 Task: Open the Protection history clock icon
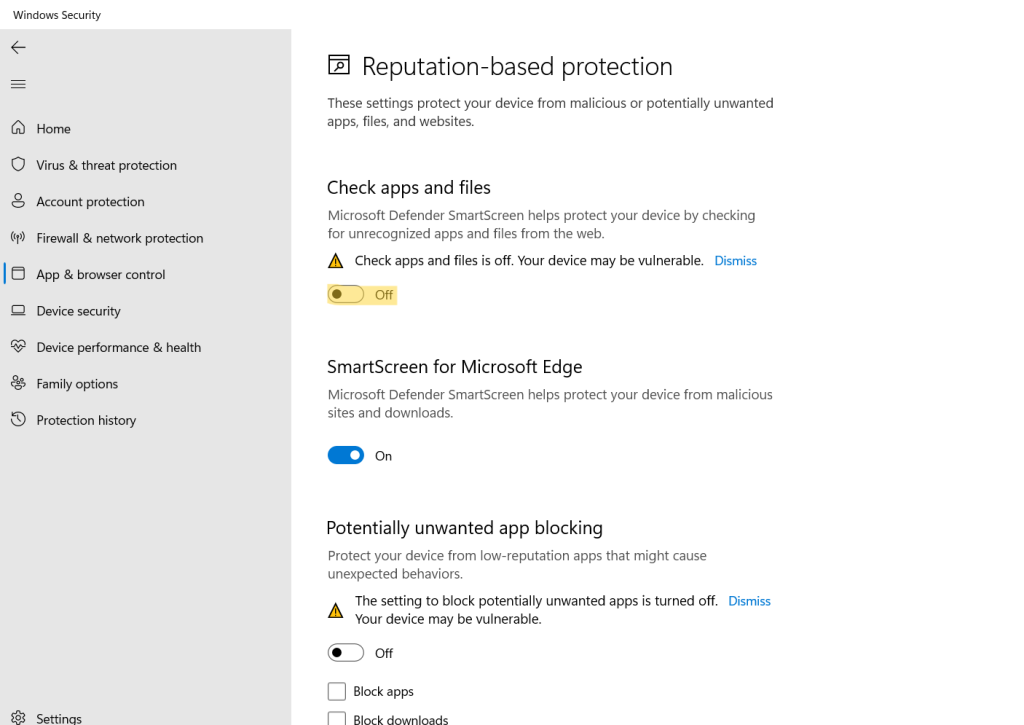[18, 420]
